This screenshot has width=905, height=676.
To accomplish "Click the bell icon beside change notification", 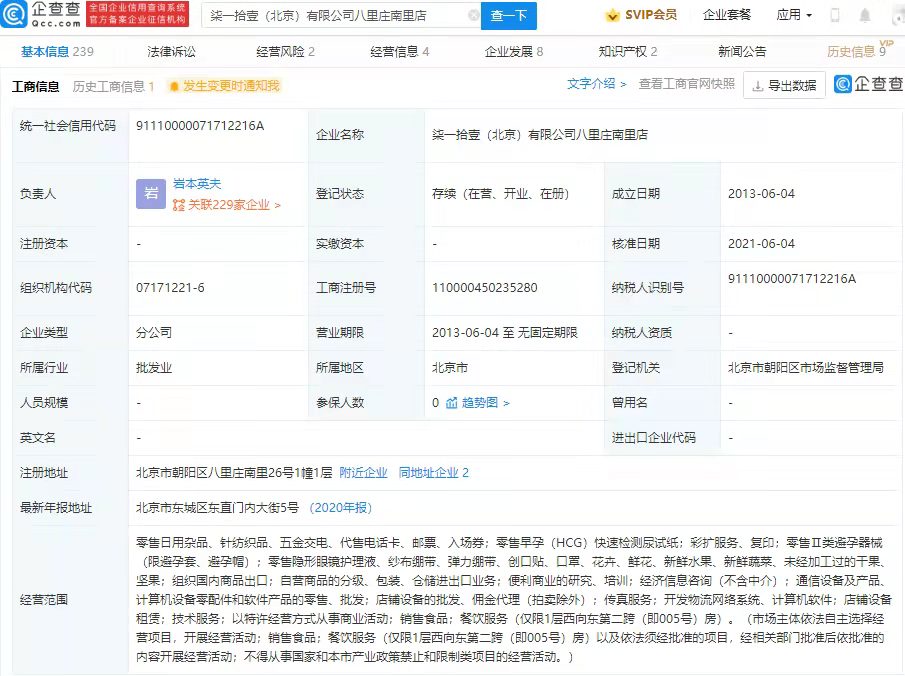I will point(174,87).
